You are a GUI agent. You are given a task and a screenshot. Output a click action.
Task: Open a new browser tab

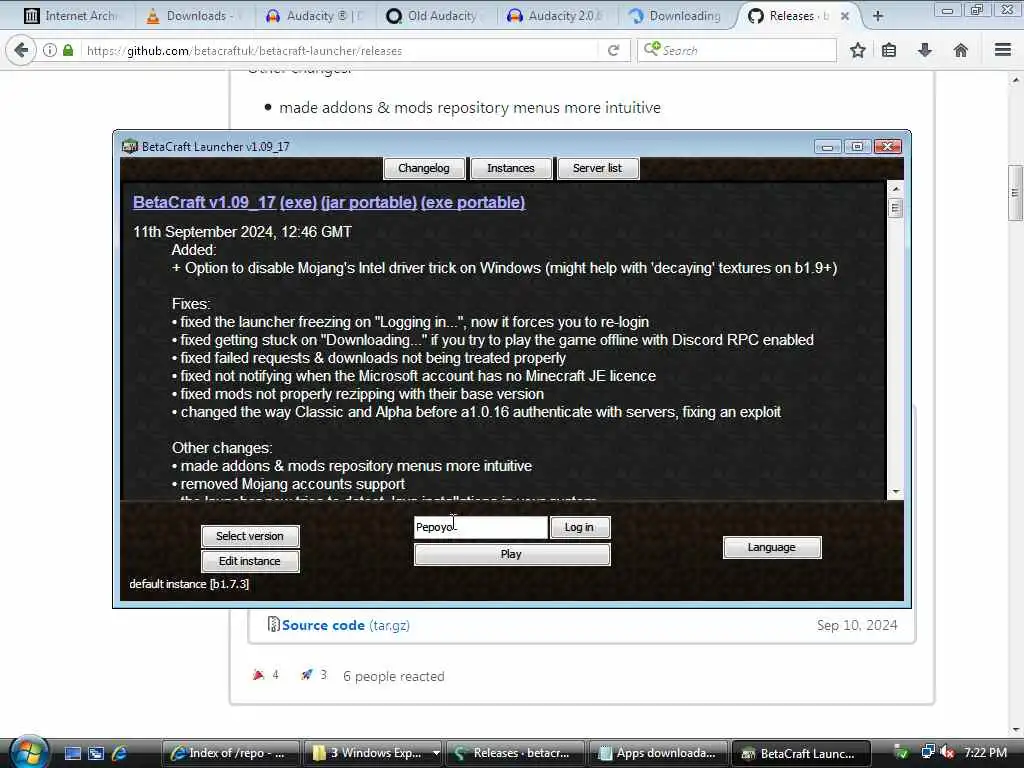(x=878, y=16)
